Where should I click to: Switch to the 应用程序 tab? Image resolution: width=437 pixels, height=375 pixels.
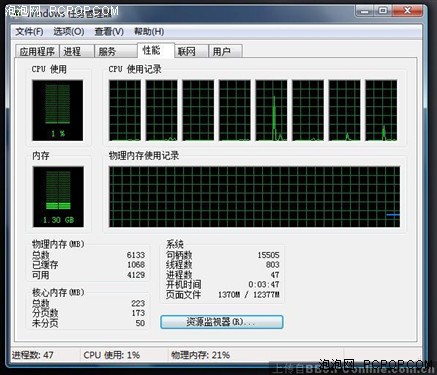(x=37, y=51)
